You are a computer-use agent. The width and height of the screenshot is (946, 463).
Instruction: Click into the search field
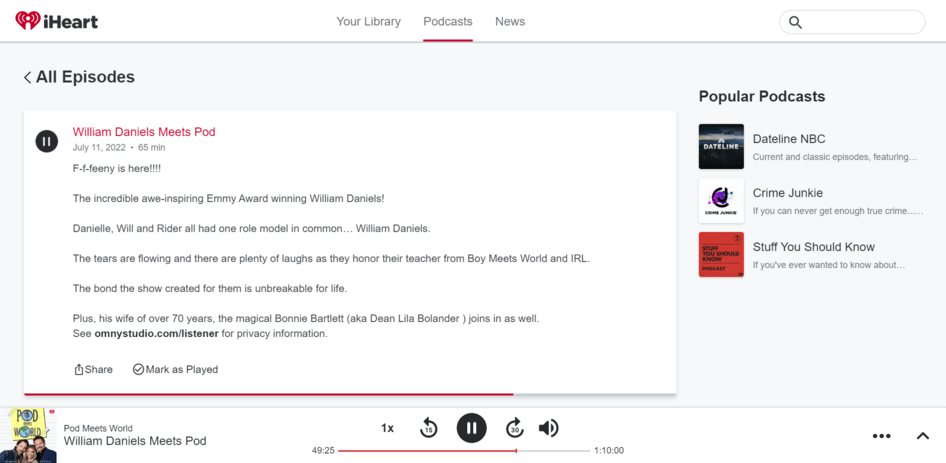point(852,22)
